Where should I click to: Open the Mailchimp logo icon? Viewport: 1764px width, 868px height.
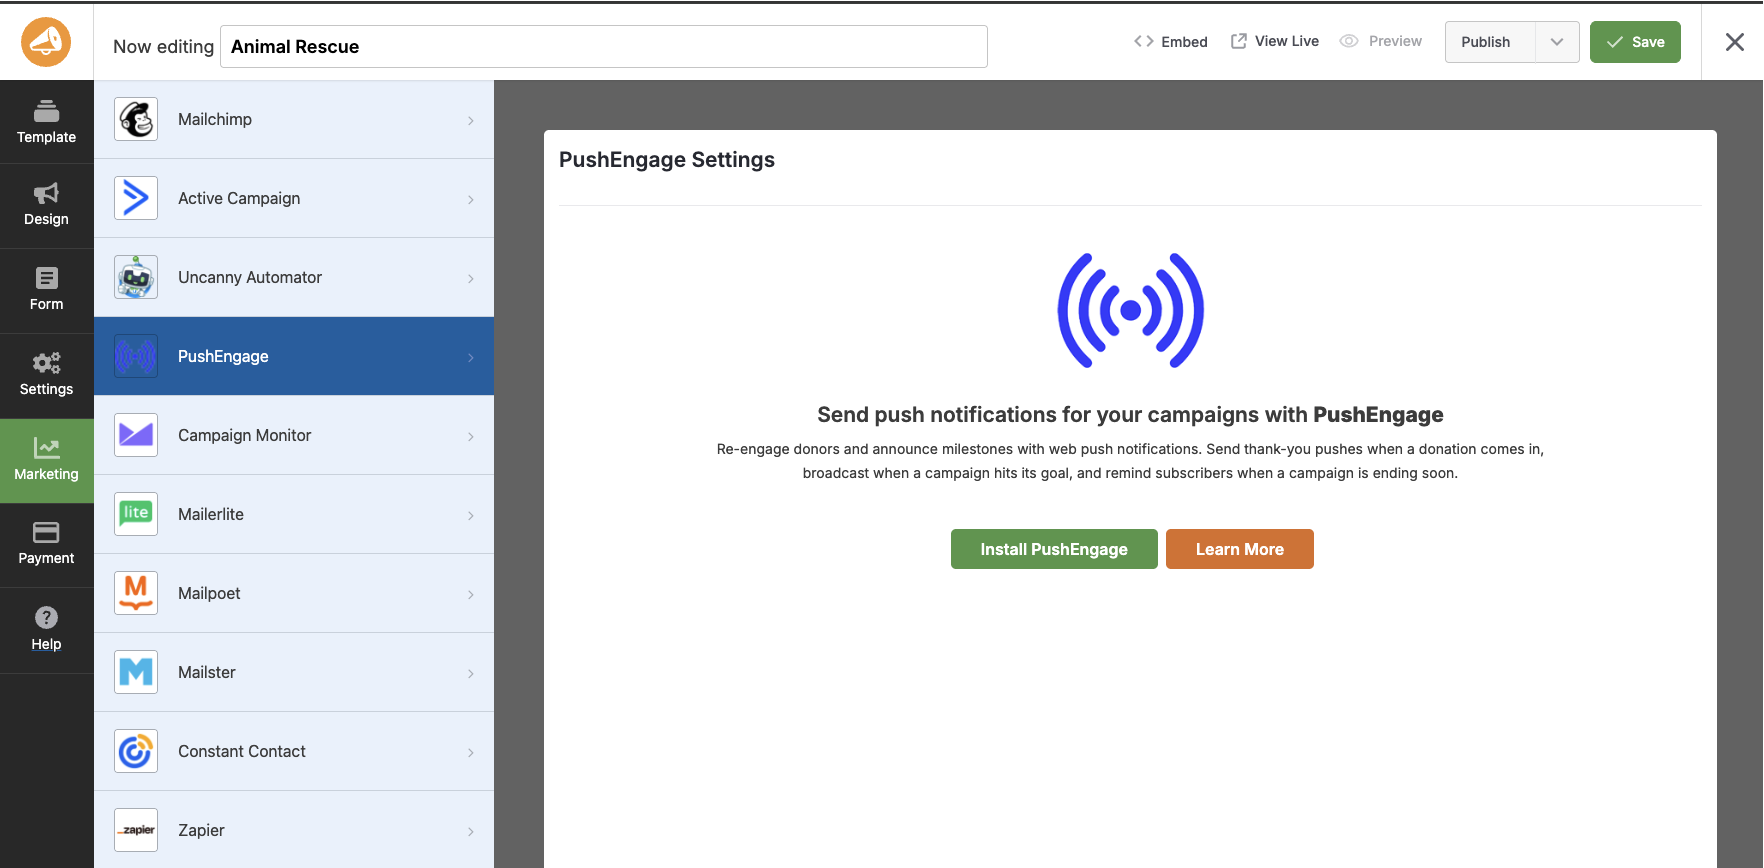(136, 119)
